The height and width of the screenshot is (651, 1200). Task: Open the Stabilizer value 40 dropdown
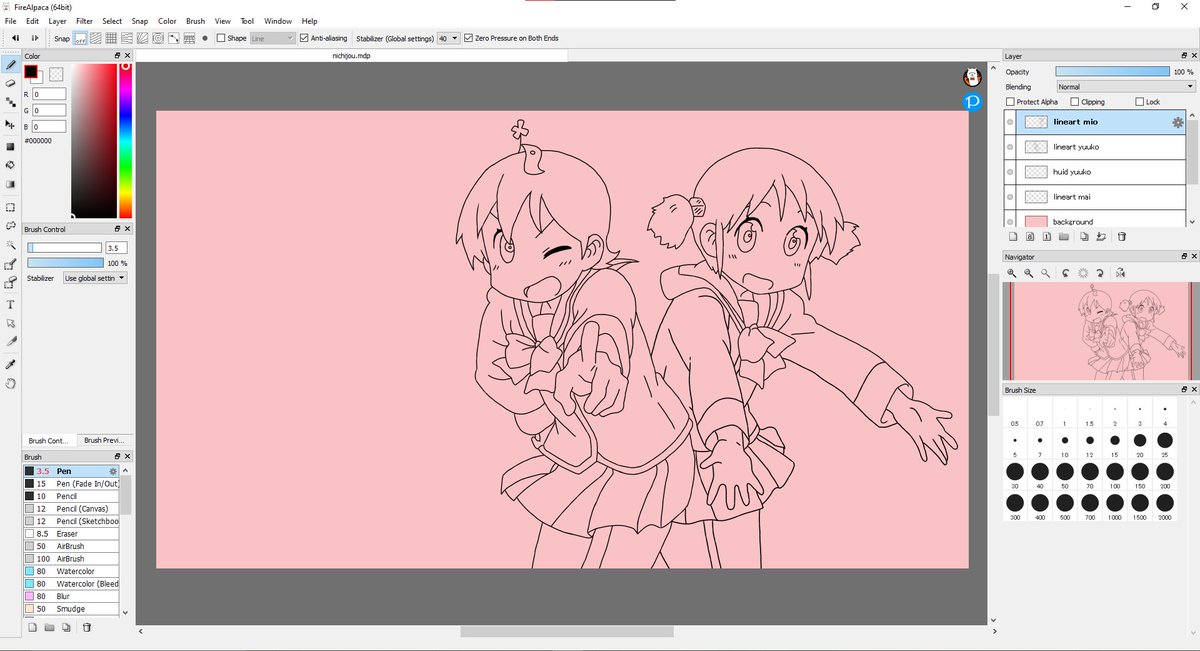tap(448, 38)
